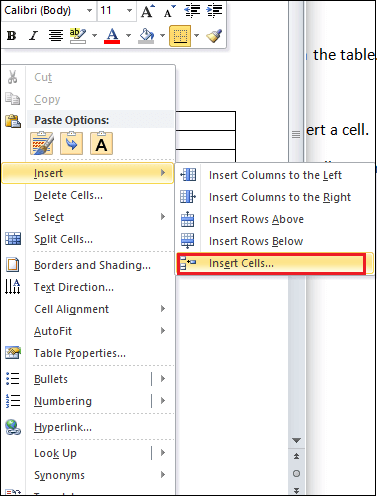
Task: Click the Increase Indent icon
Action: tap(214, 11)
